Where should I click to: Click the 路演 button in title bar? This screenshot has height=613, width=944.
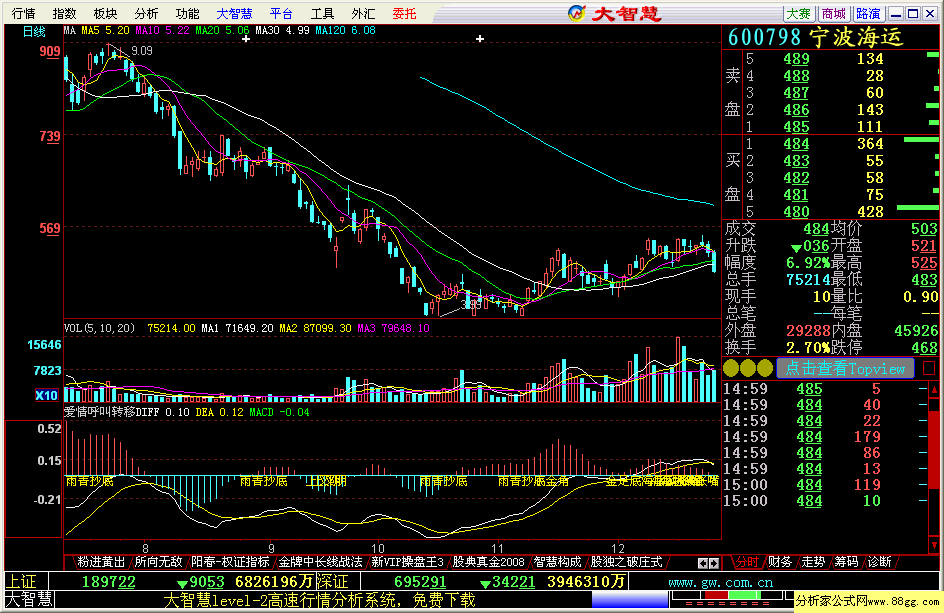pyautogui.click(x=868, y=13)
